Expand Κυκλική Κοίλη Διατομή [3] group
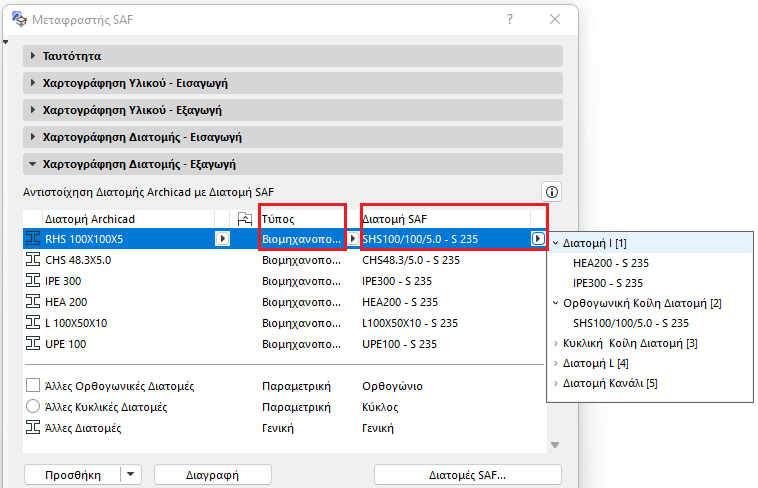This screenshot has width=758, height=488. point(555,343)
